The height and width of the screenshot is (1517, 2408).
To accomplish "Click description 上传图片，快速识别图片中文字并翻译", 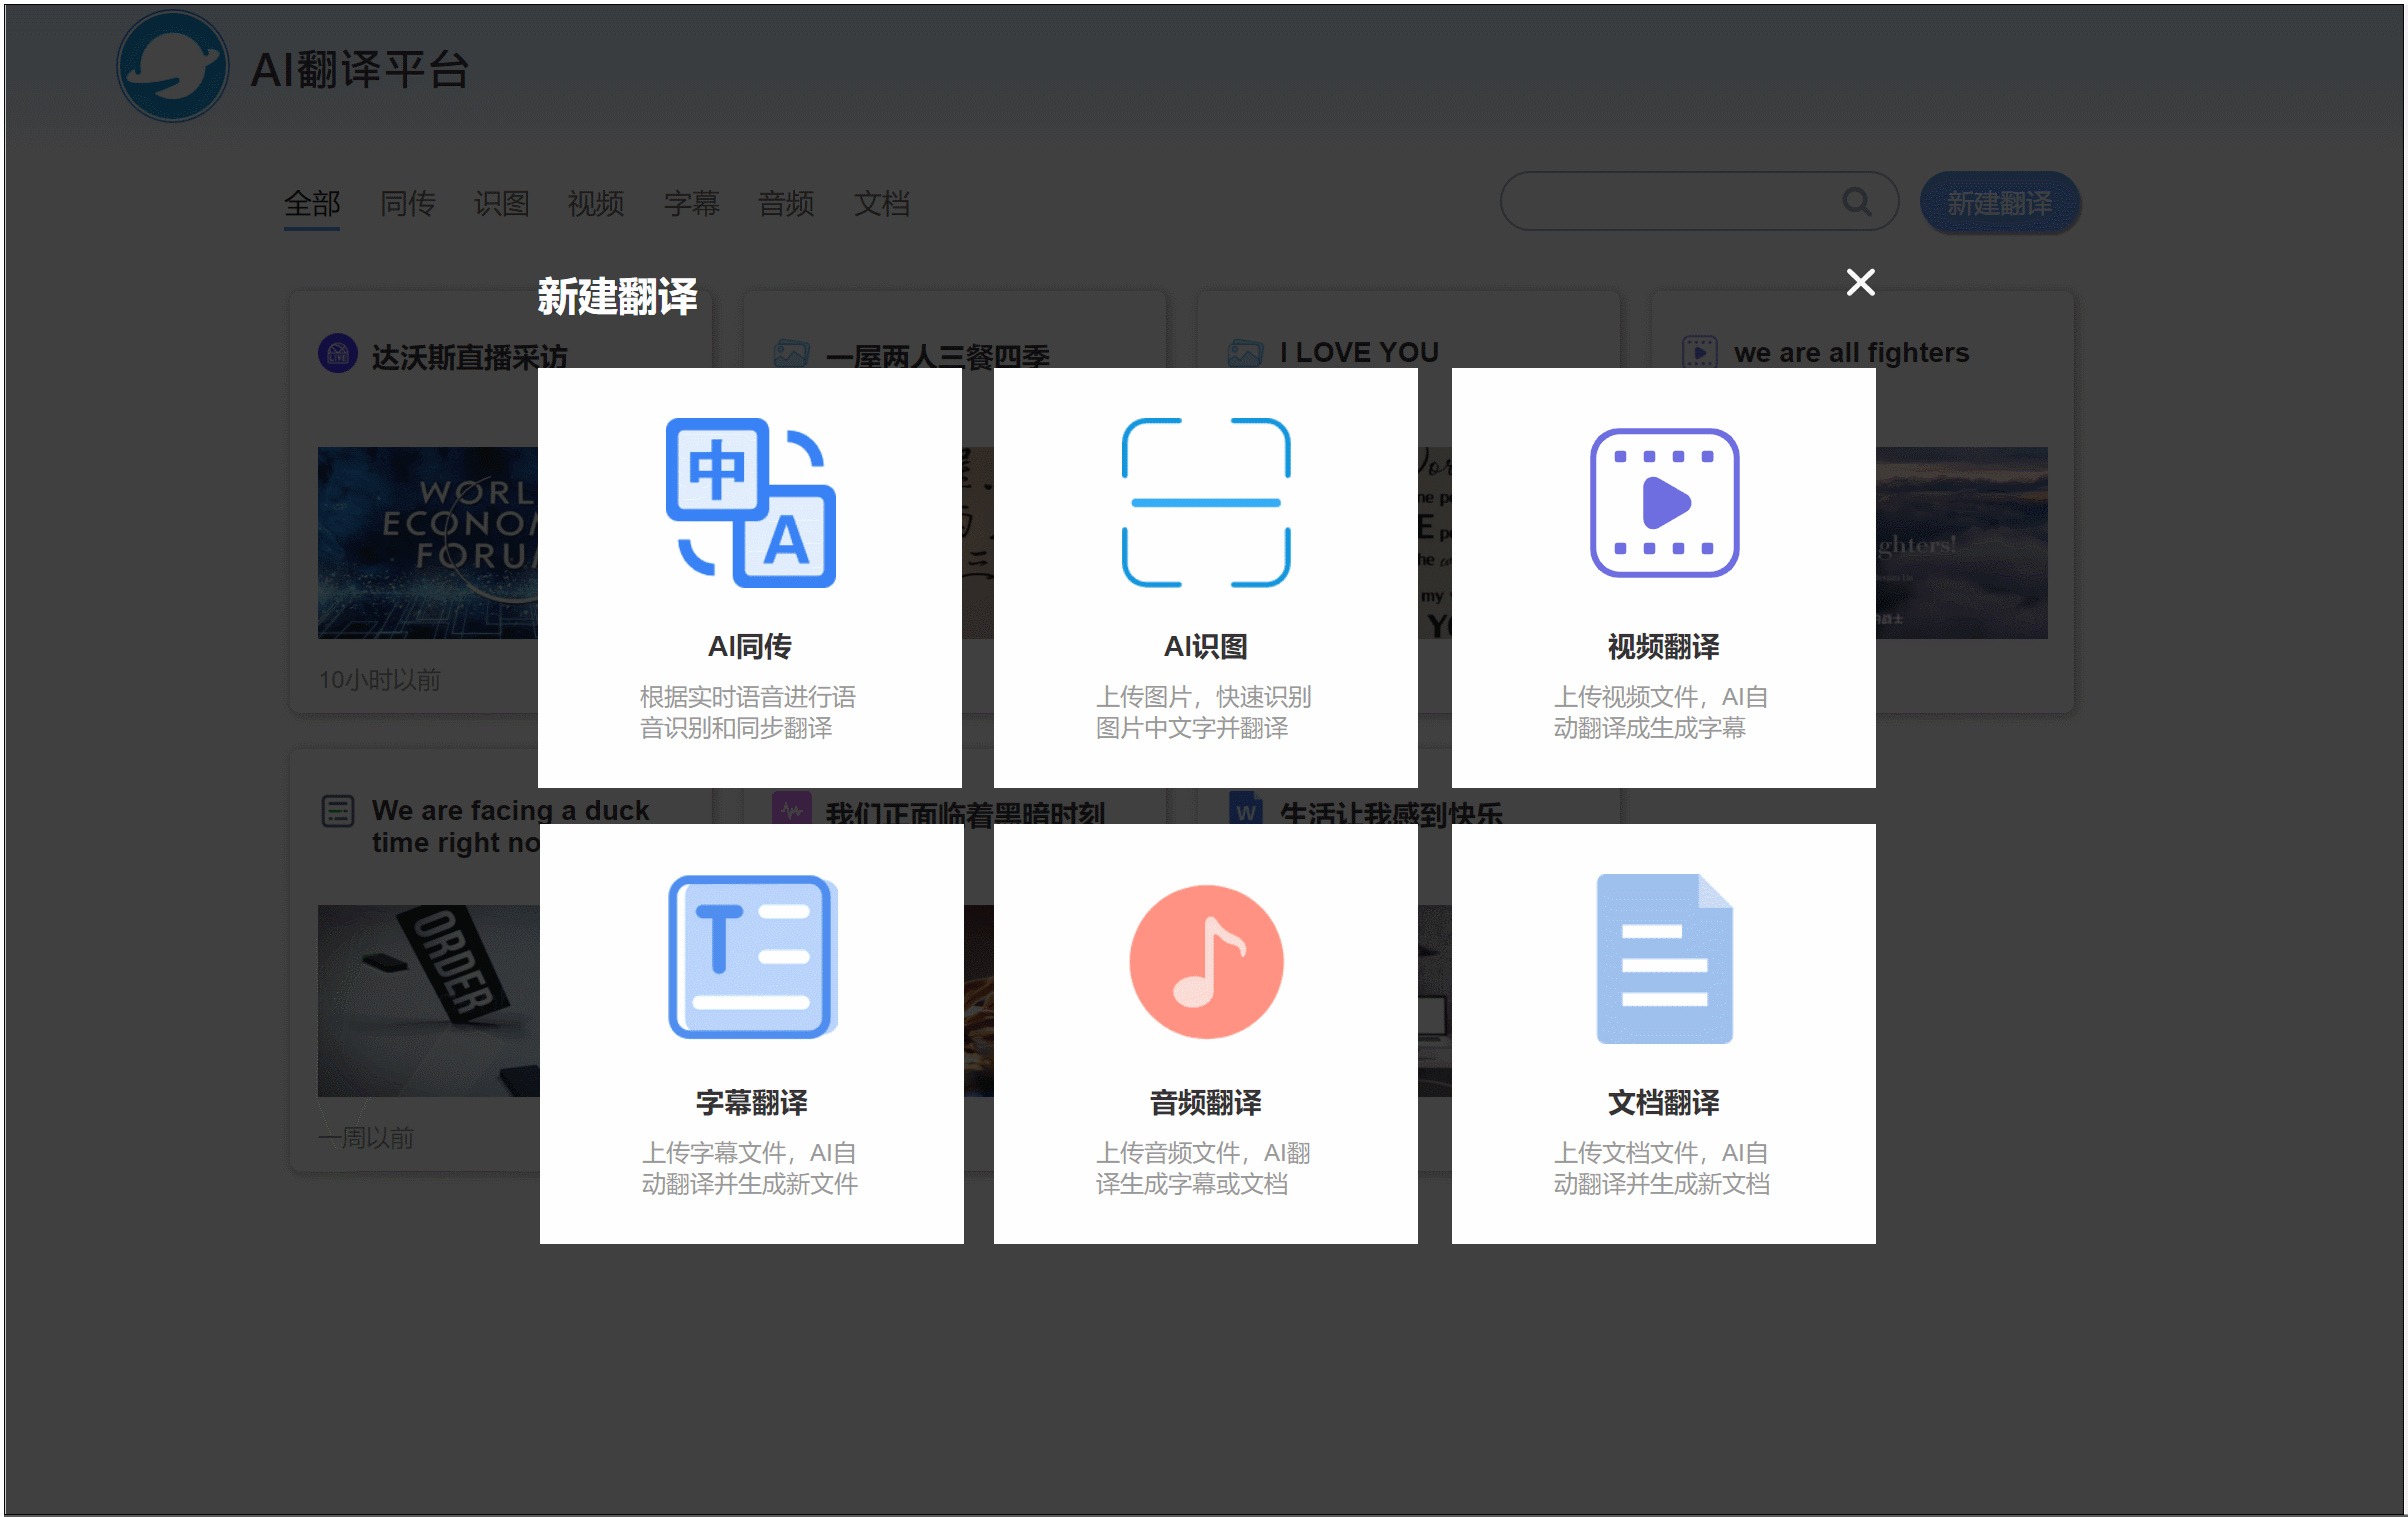I will pos(1204,712).
